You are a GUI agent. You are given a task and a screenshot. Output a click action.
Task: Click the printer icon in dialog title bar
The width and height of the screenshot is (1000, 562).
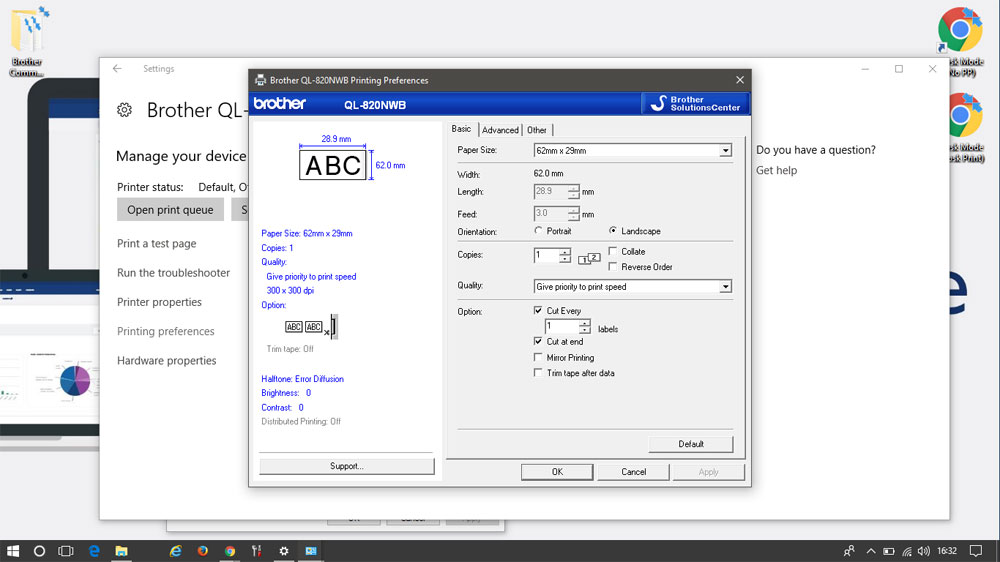[260, 80]
